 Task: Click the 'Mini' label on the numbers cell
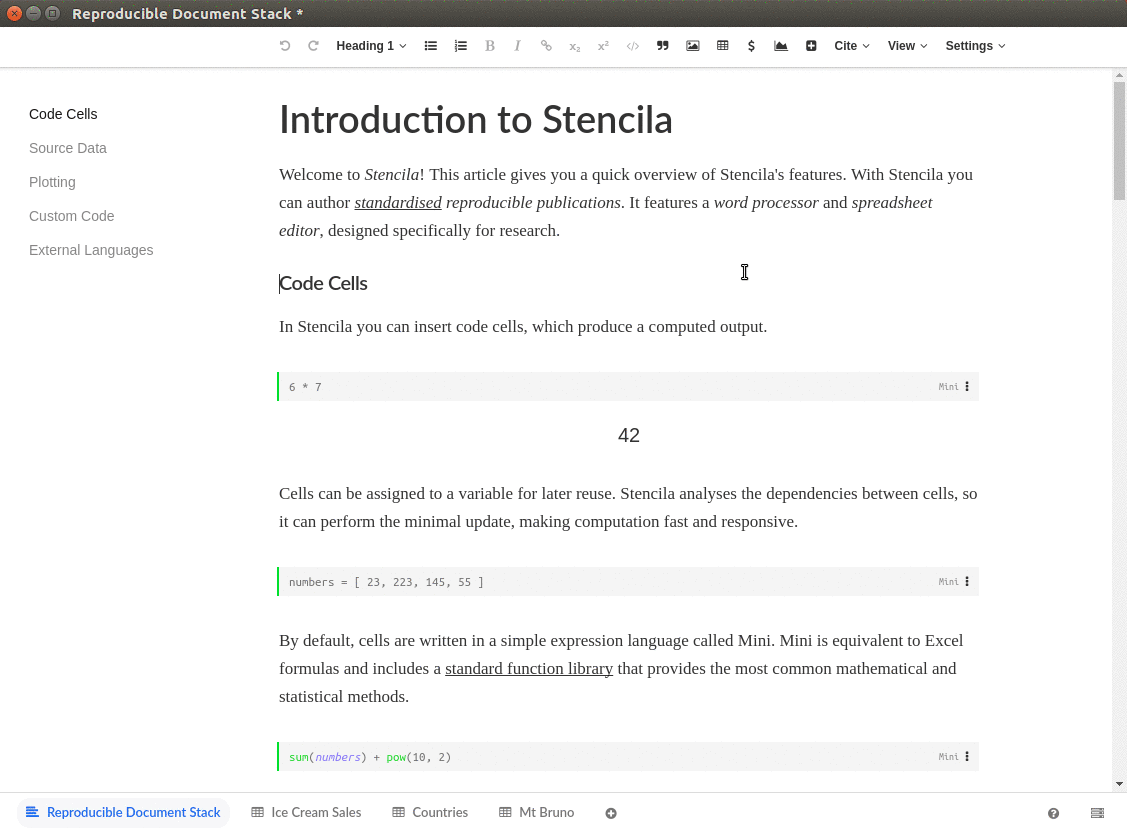point(948,581)
